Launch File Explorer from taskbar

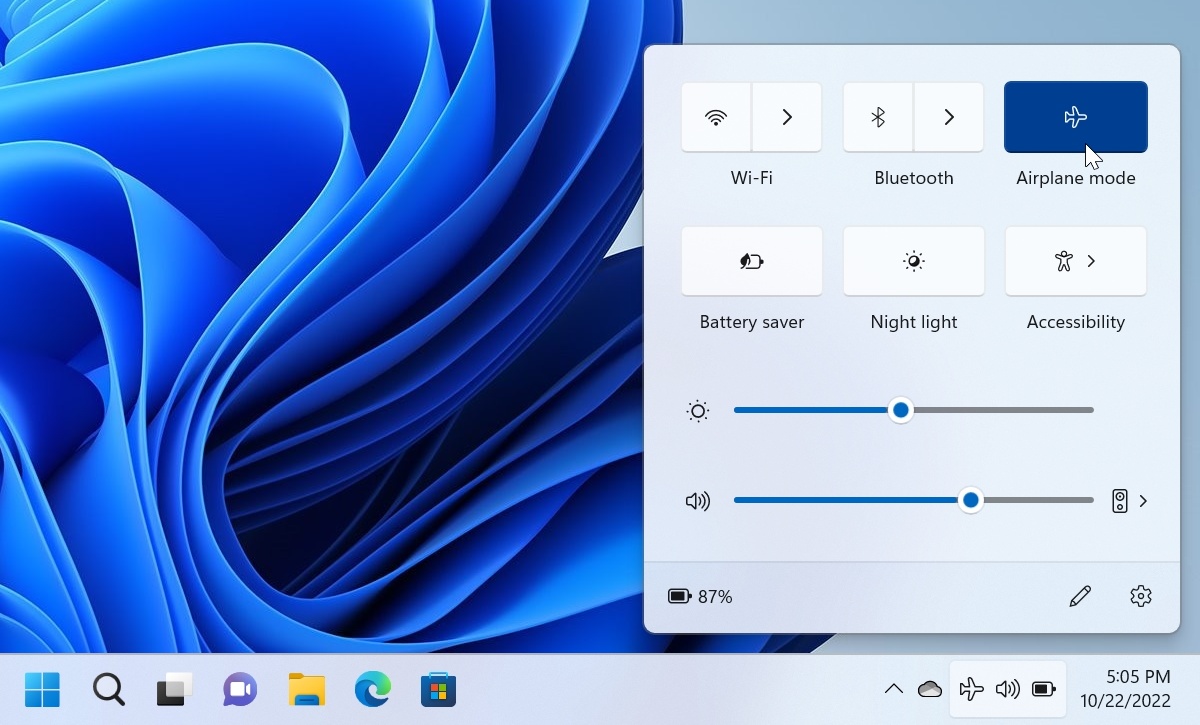click(306, 689)
